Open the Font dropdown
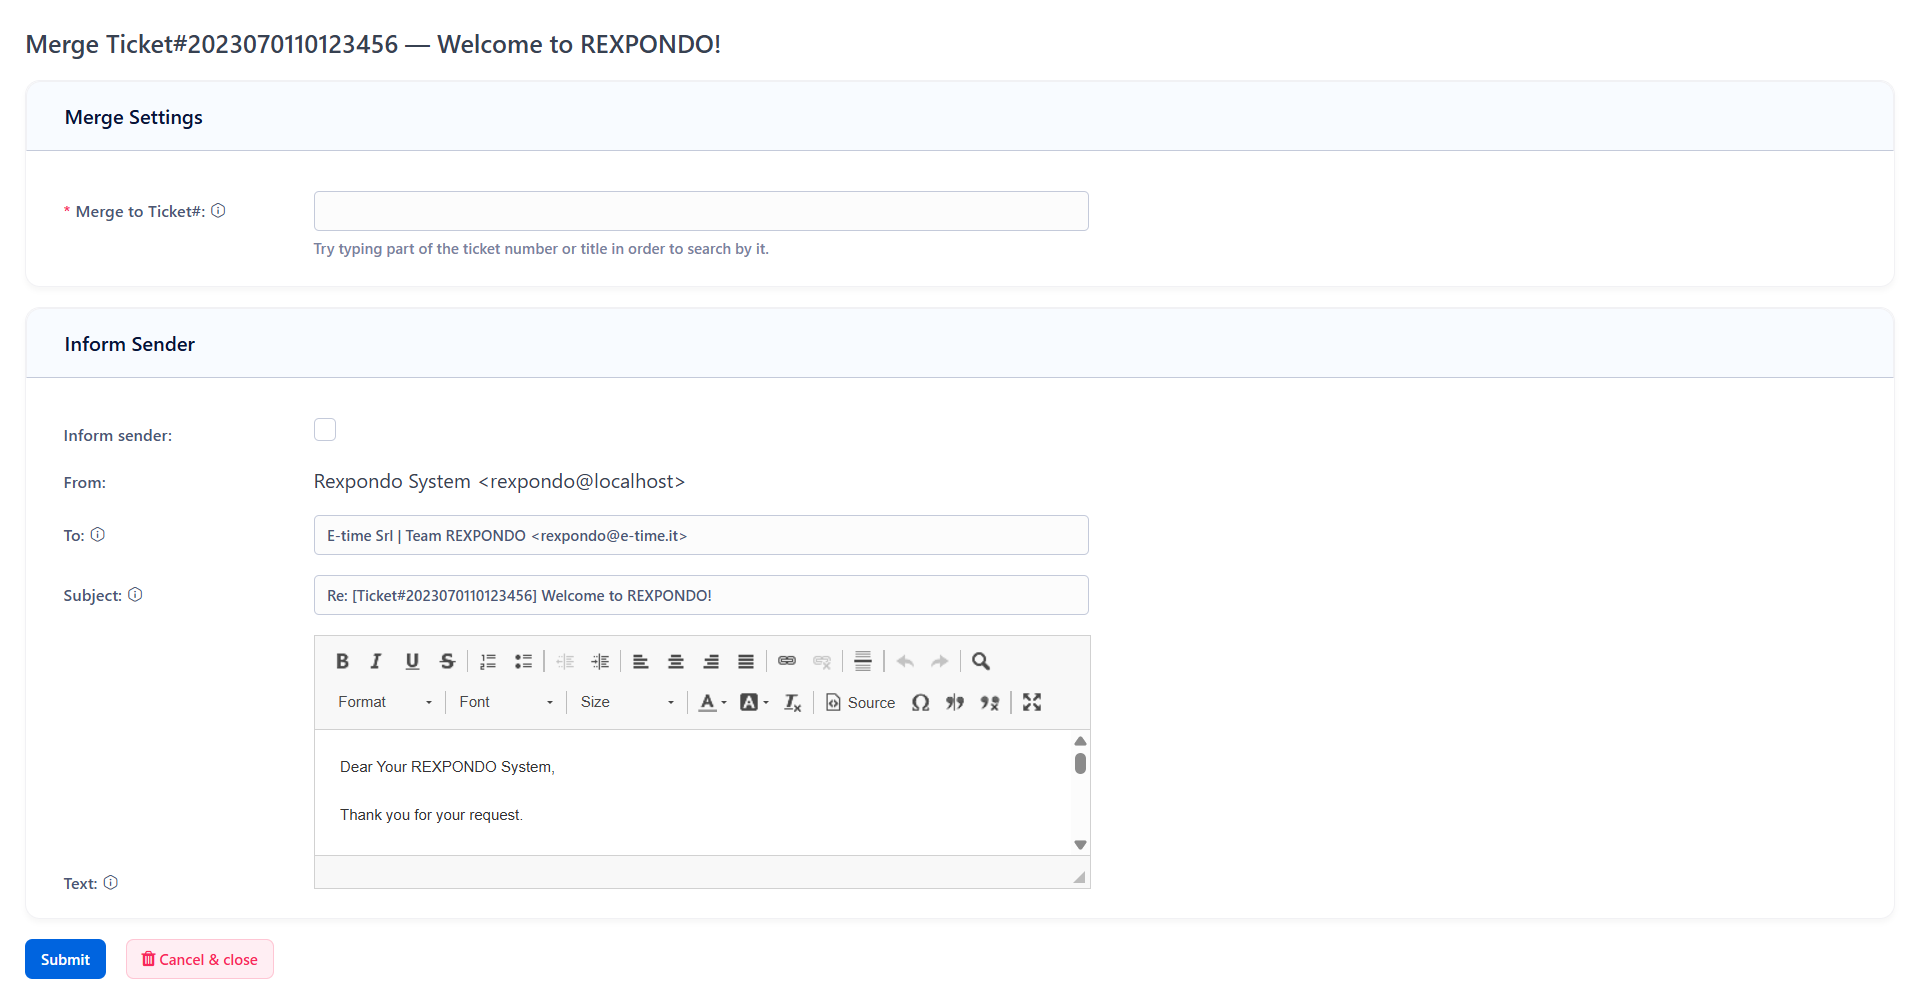The image size is (1920, 1004). point(506,702)
